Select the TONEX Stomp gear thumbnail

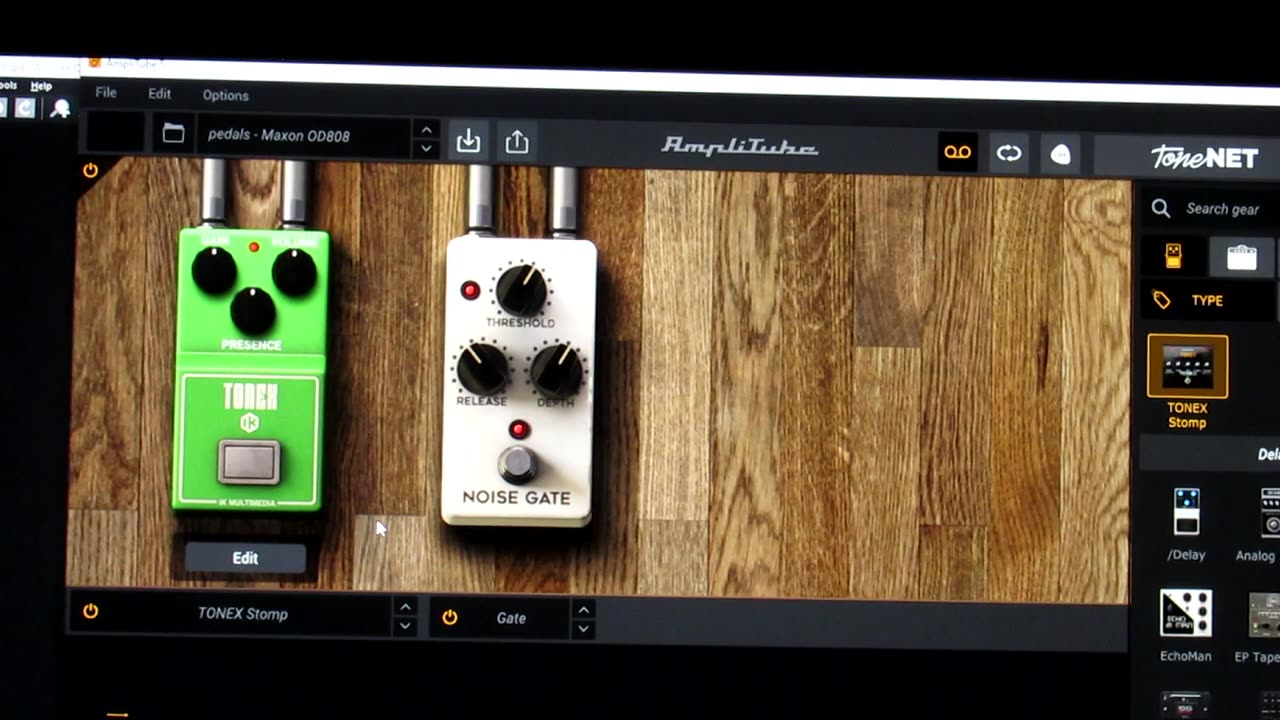pos(1187,366)
